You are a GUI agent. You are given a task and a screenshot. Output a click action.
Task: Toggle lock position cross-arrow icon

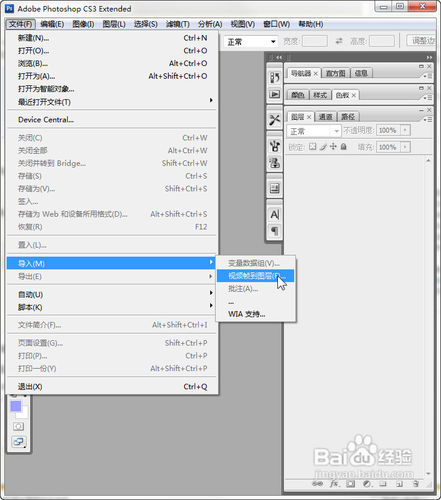tap(333, 147)
